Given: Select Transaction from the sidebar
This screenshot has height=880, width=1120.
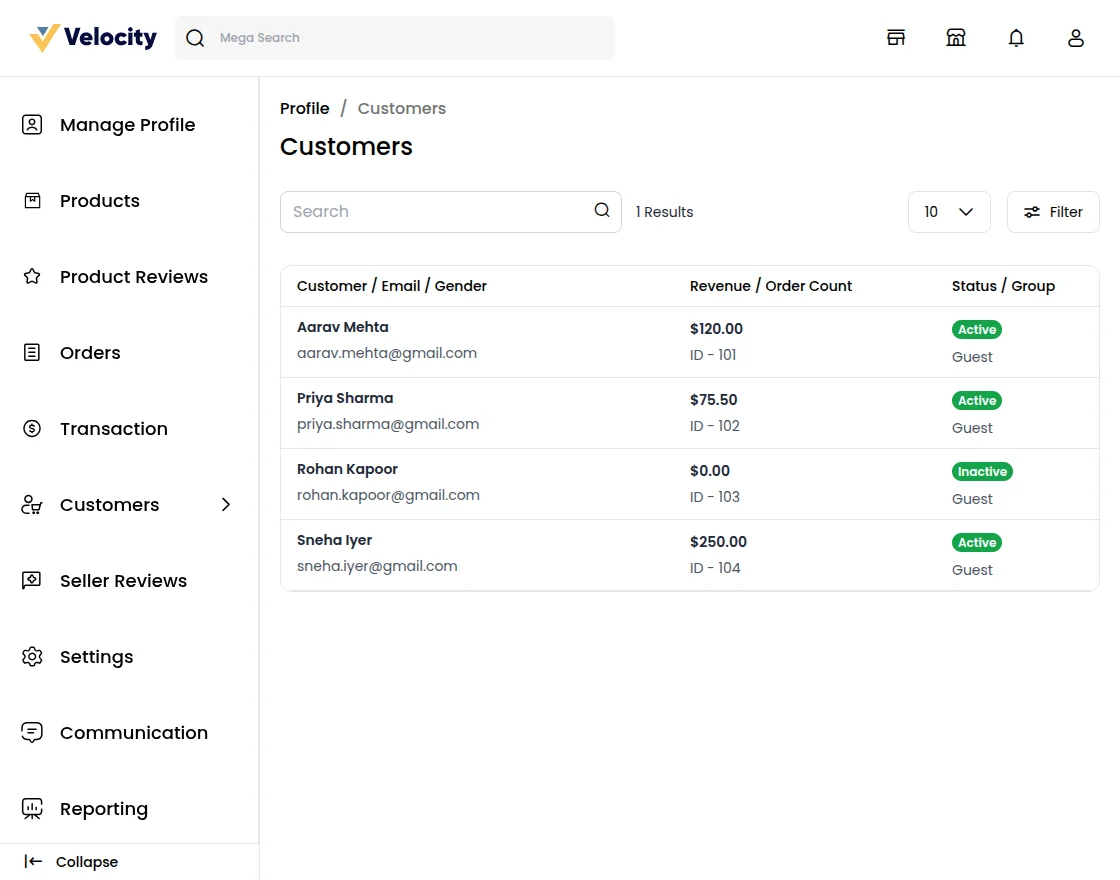Looking at the screenshot, I should point(113,429).
